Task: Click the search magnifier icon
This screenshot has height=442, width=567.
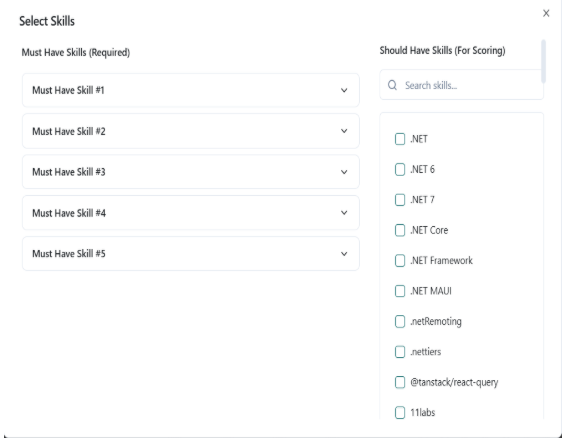Action: click(392, 85)
